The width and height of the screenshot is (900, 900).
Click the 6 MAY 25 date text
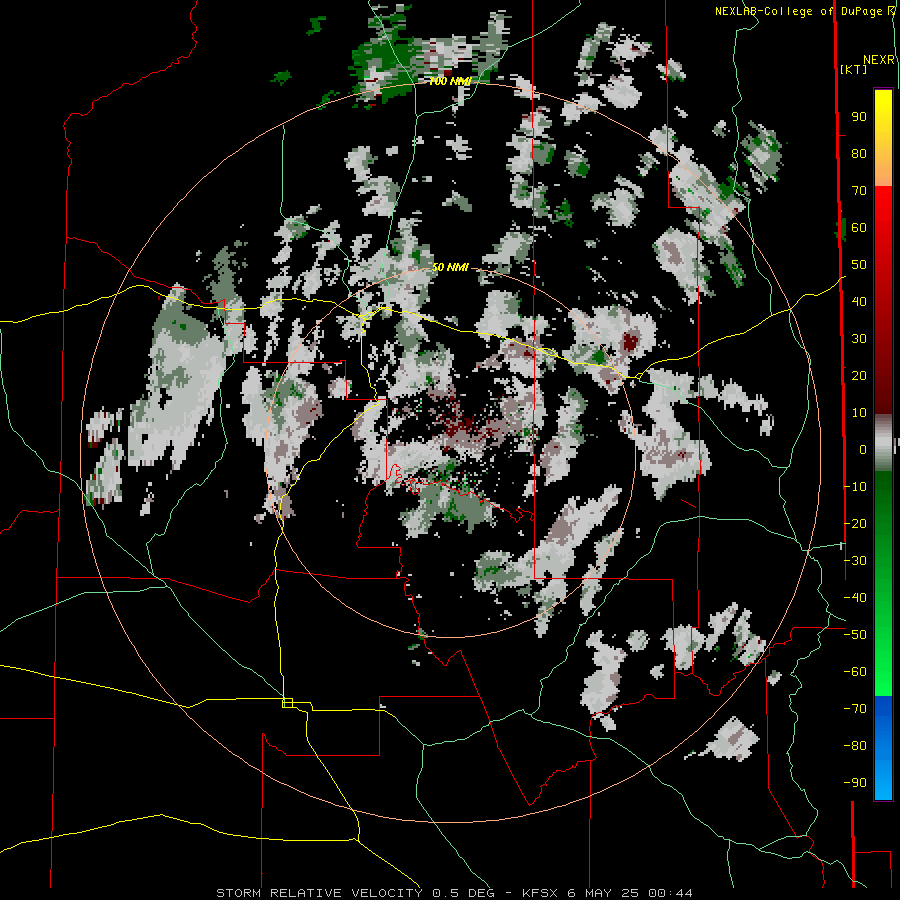[603, 893]
